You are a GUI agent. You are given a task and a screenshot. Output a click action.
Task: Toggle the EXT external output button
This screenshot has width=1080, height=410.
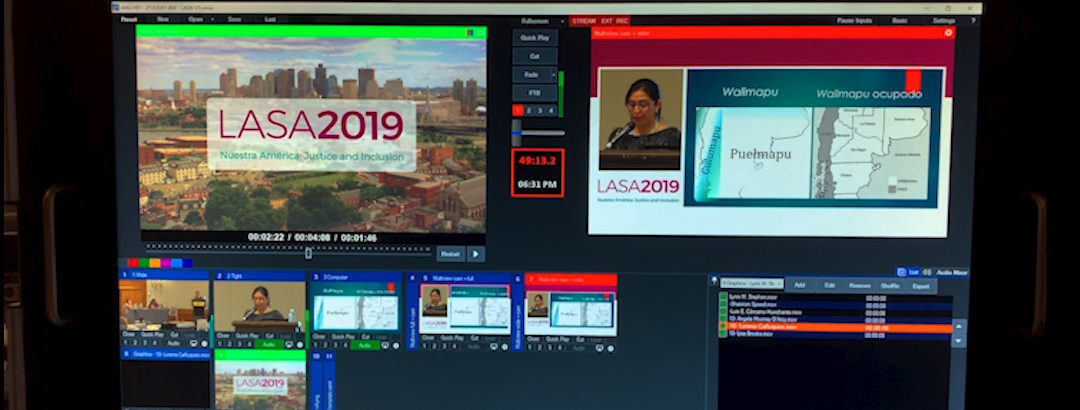point(607,21)
